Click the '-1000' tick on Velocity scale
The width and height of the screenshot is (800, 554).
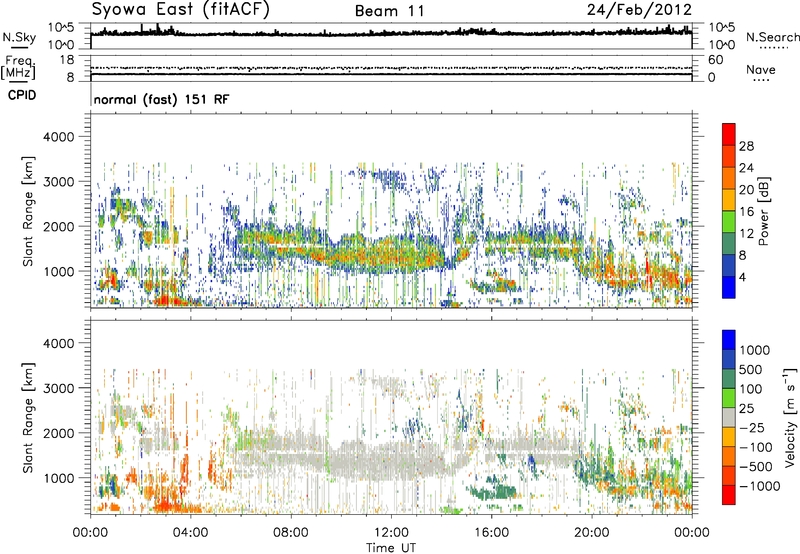pos(759,486)
